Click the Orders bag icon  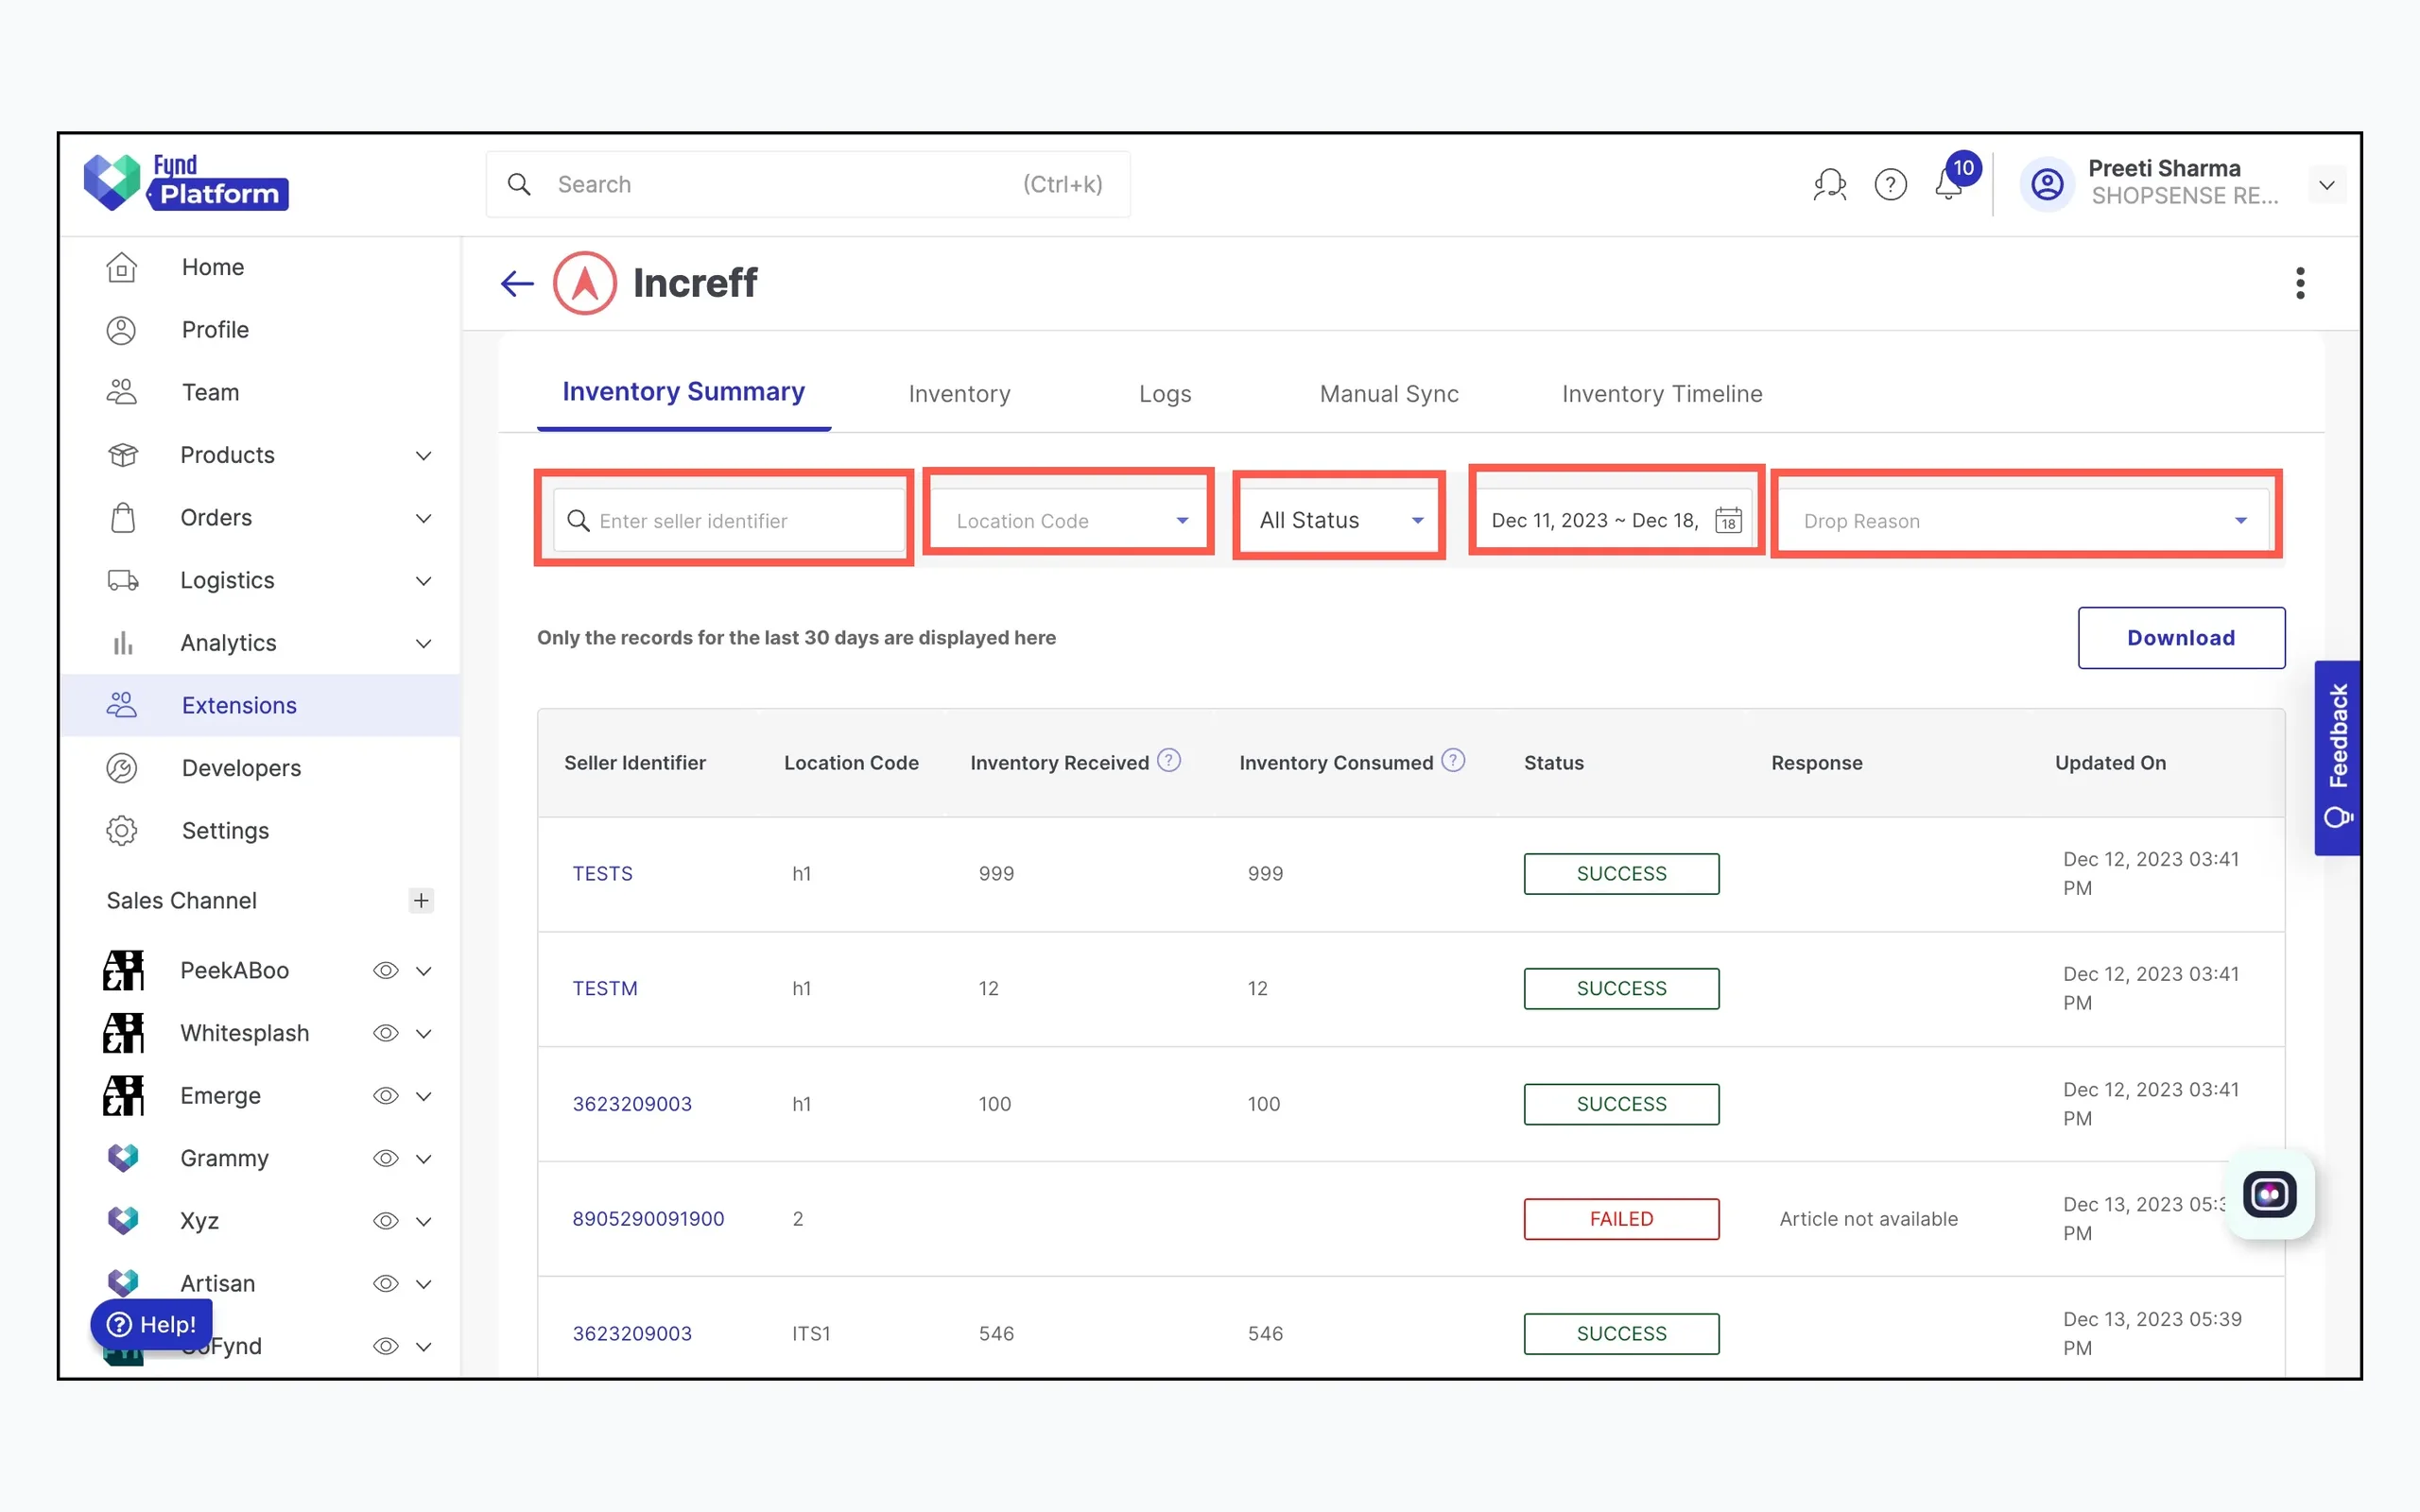122,518
